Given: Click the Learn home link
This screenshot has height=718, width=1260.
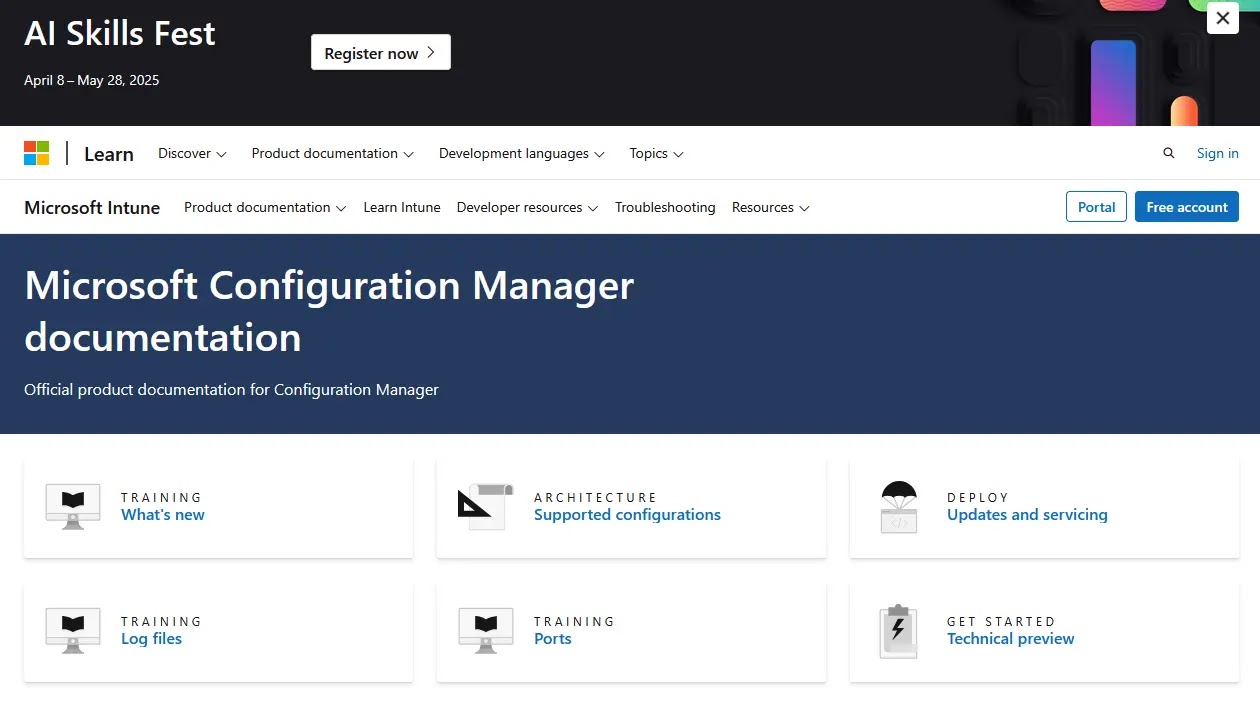Looking at the screenshot, I should (109, 153).
